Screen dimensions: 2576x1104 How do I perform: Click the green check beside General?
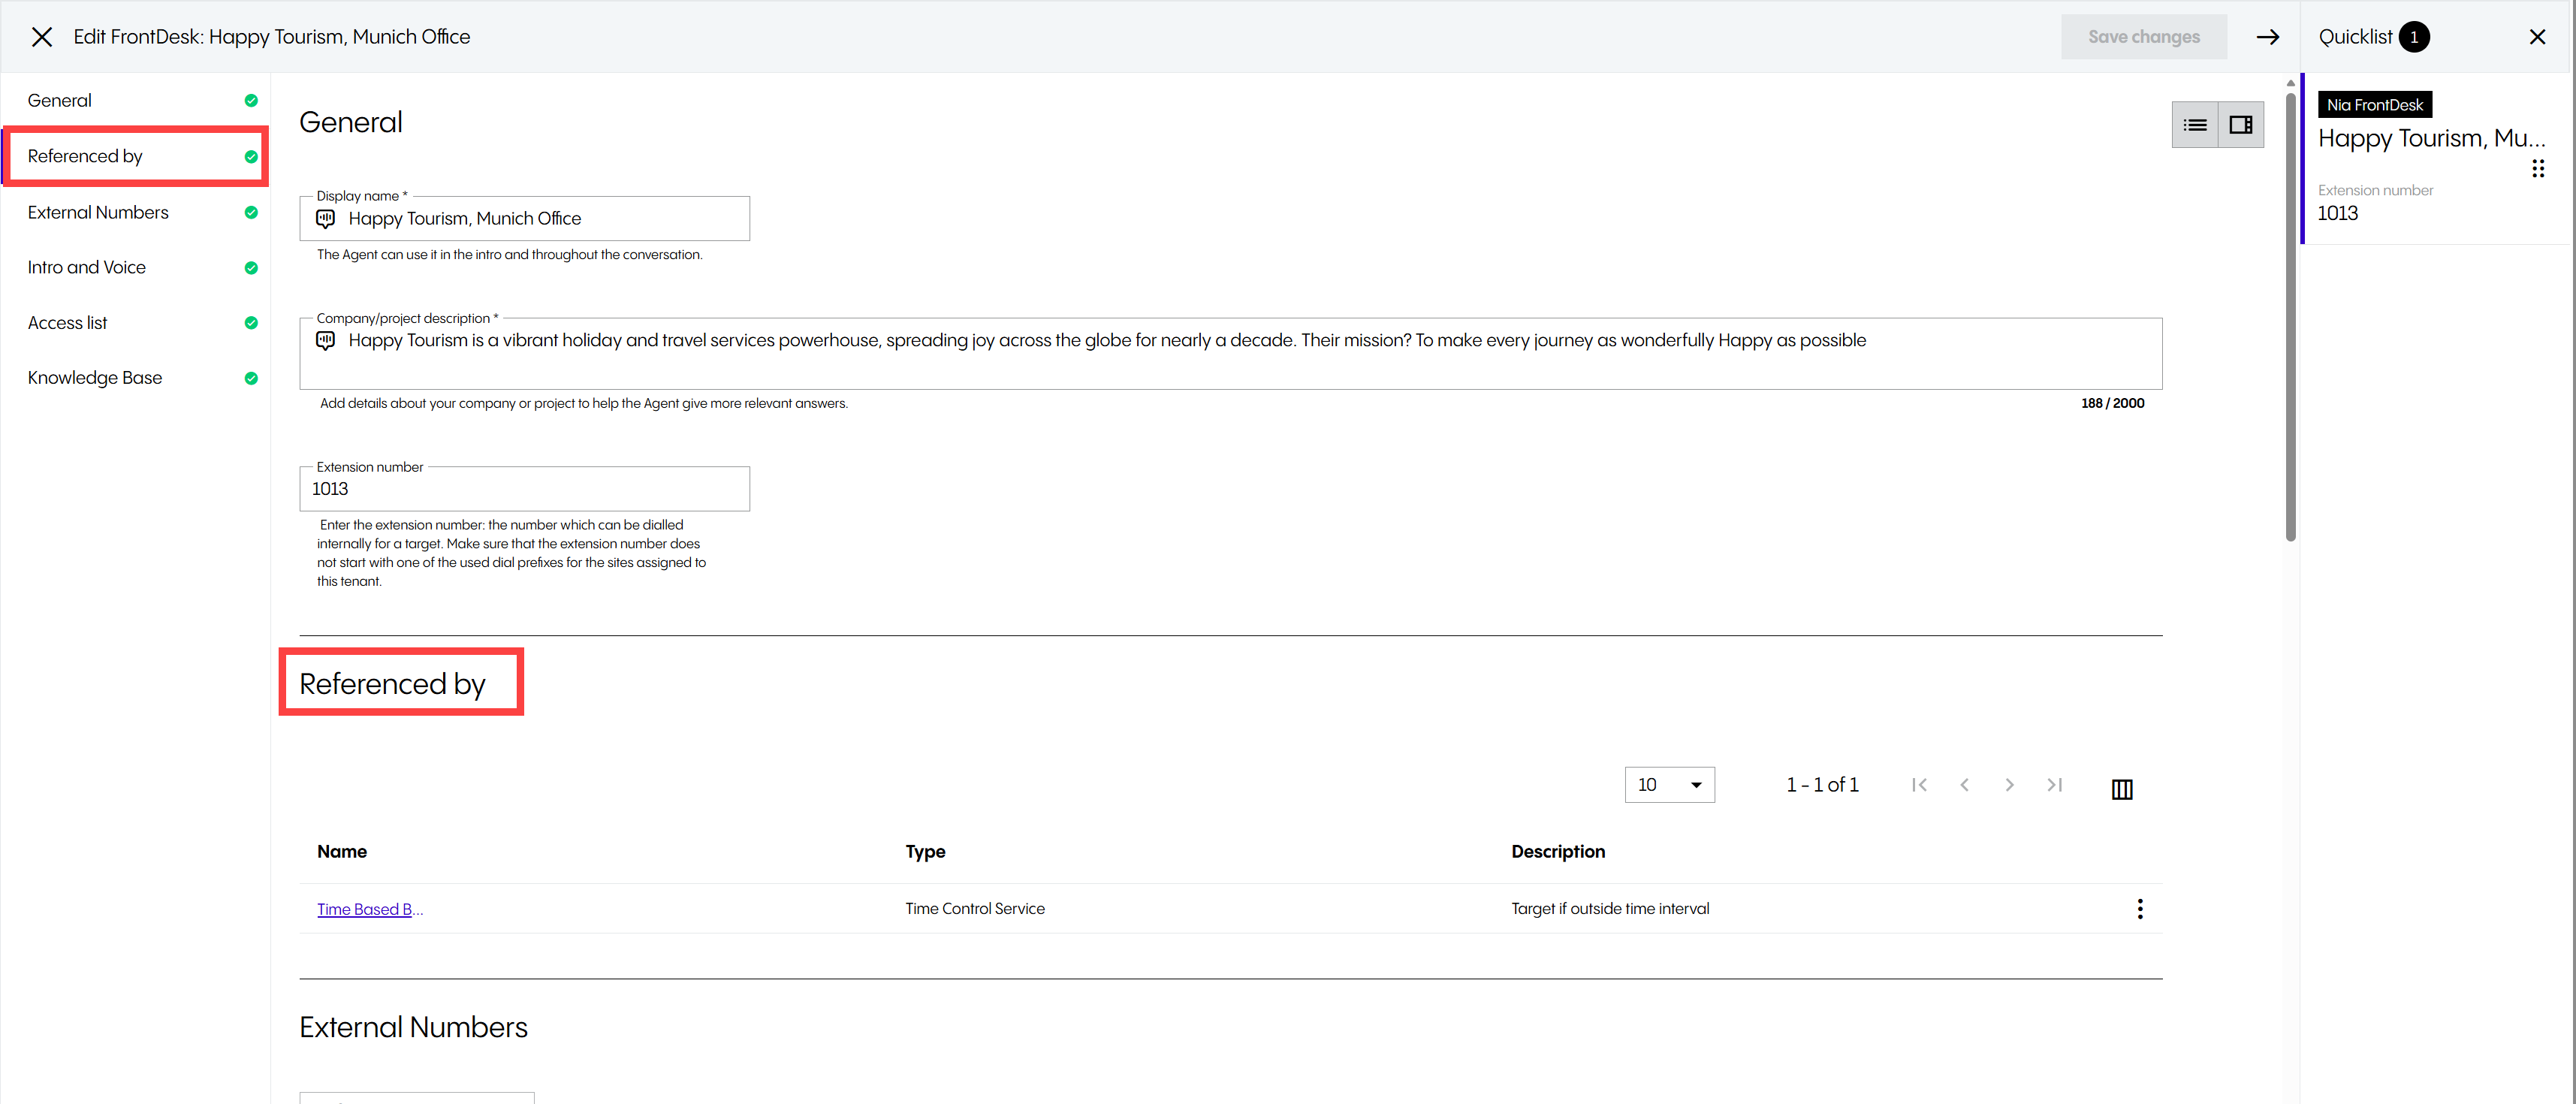click(251, 100)
